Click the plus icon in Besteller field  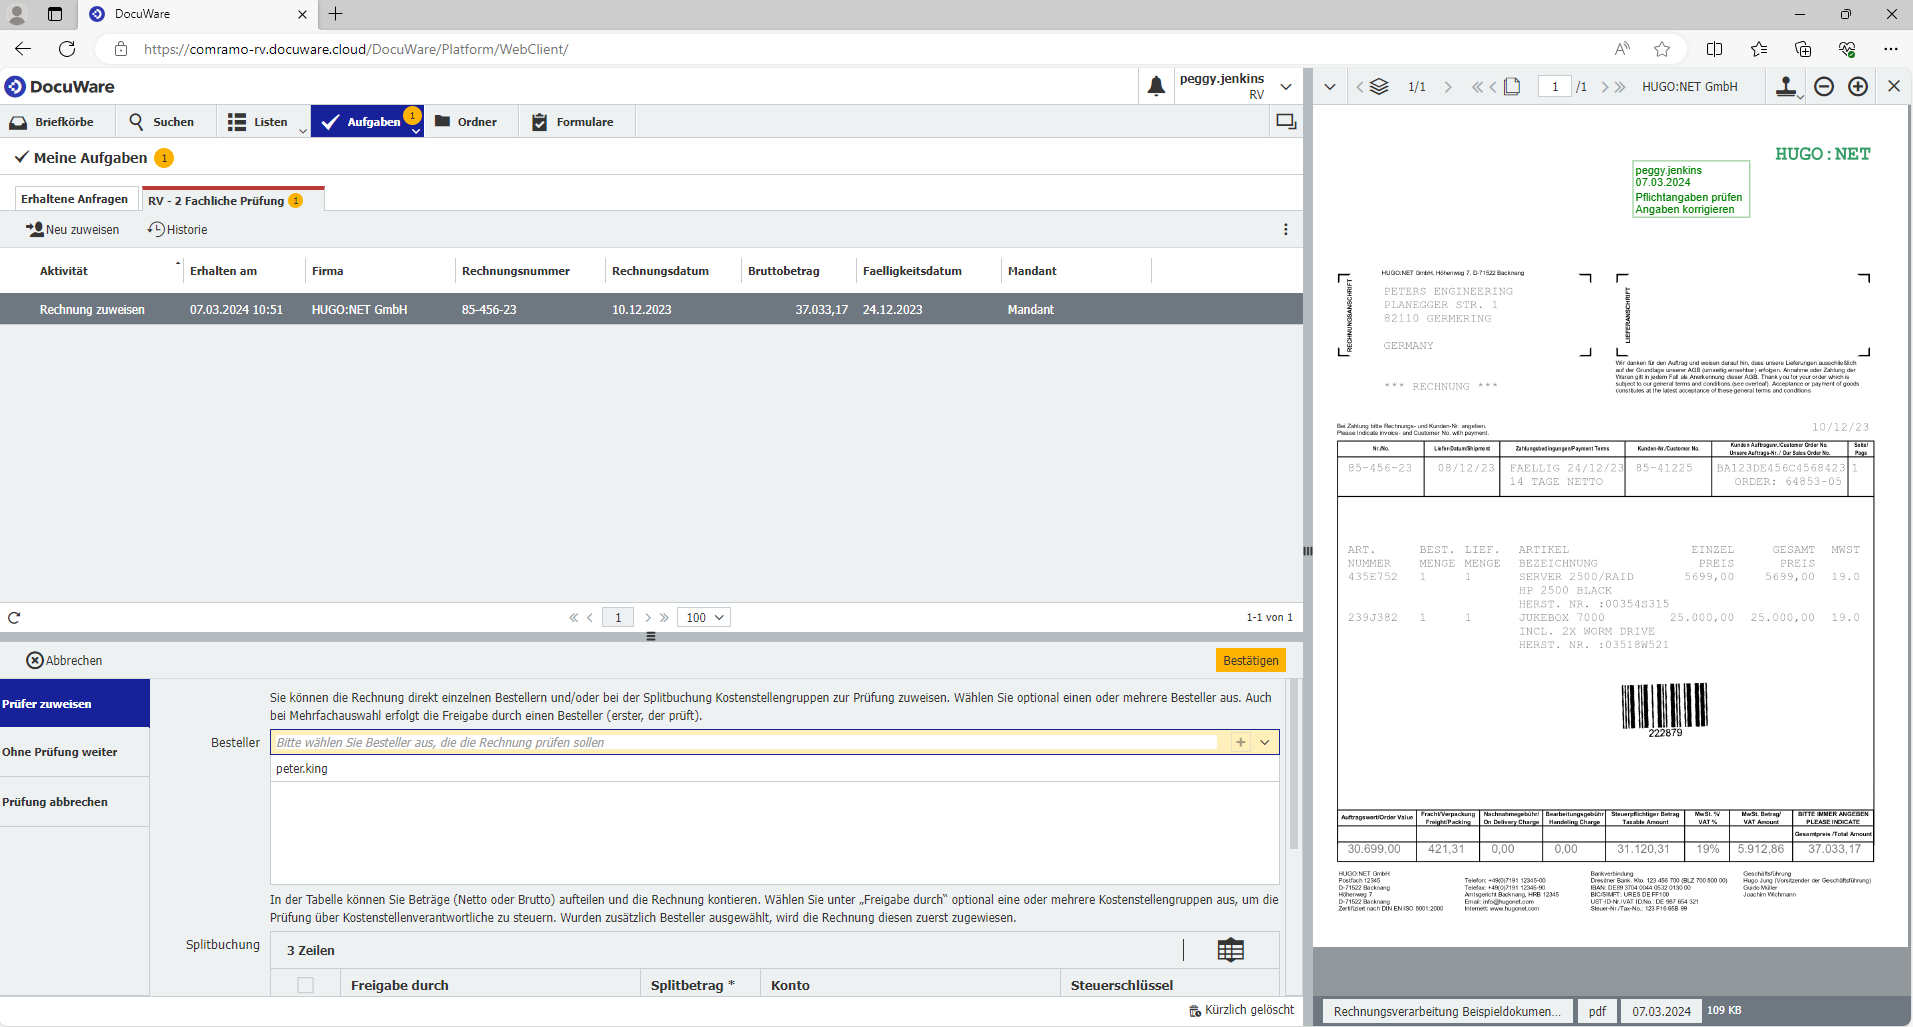coord(1241,743)
